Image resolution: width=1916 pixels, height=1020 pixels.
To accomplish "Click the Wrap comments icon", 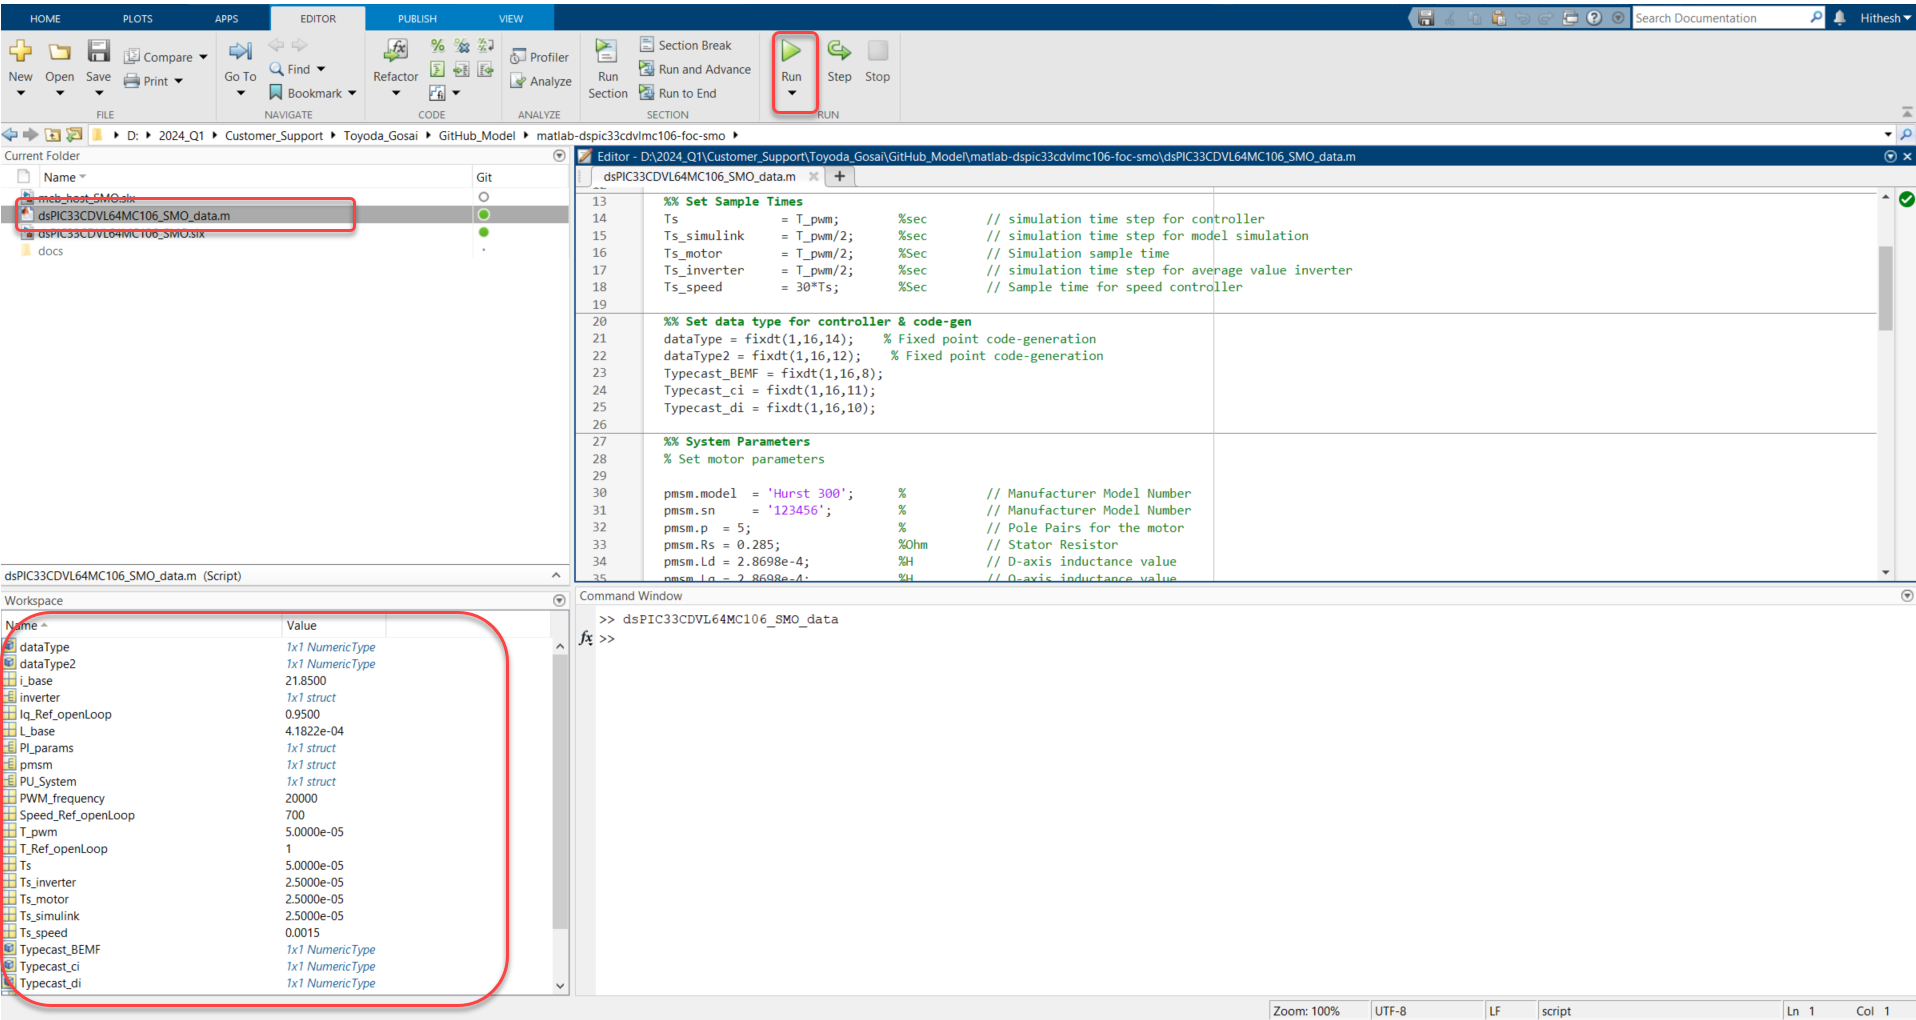I will (x=486, y=45).
